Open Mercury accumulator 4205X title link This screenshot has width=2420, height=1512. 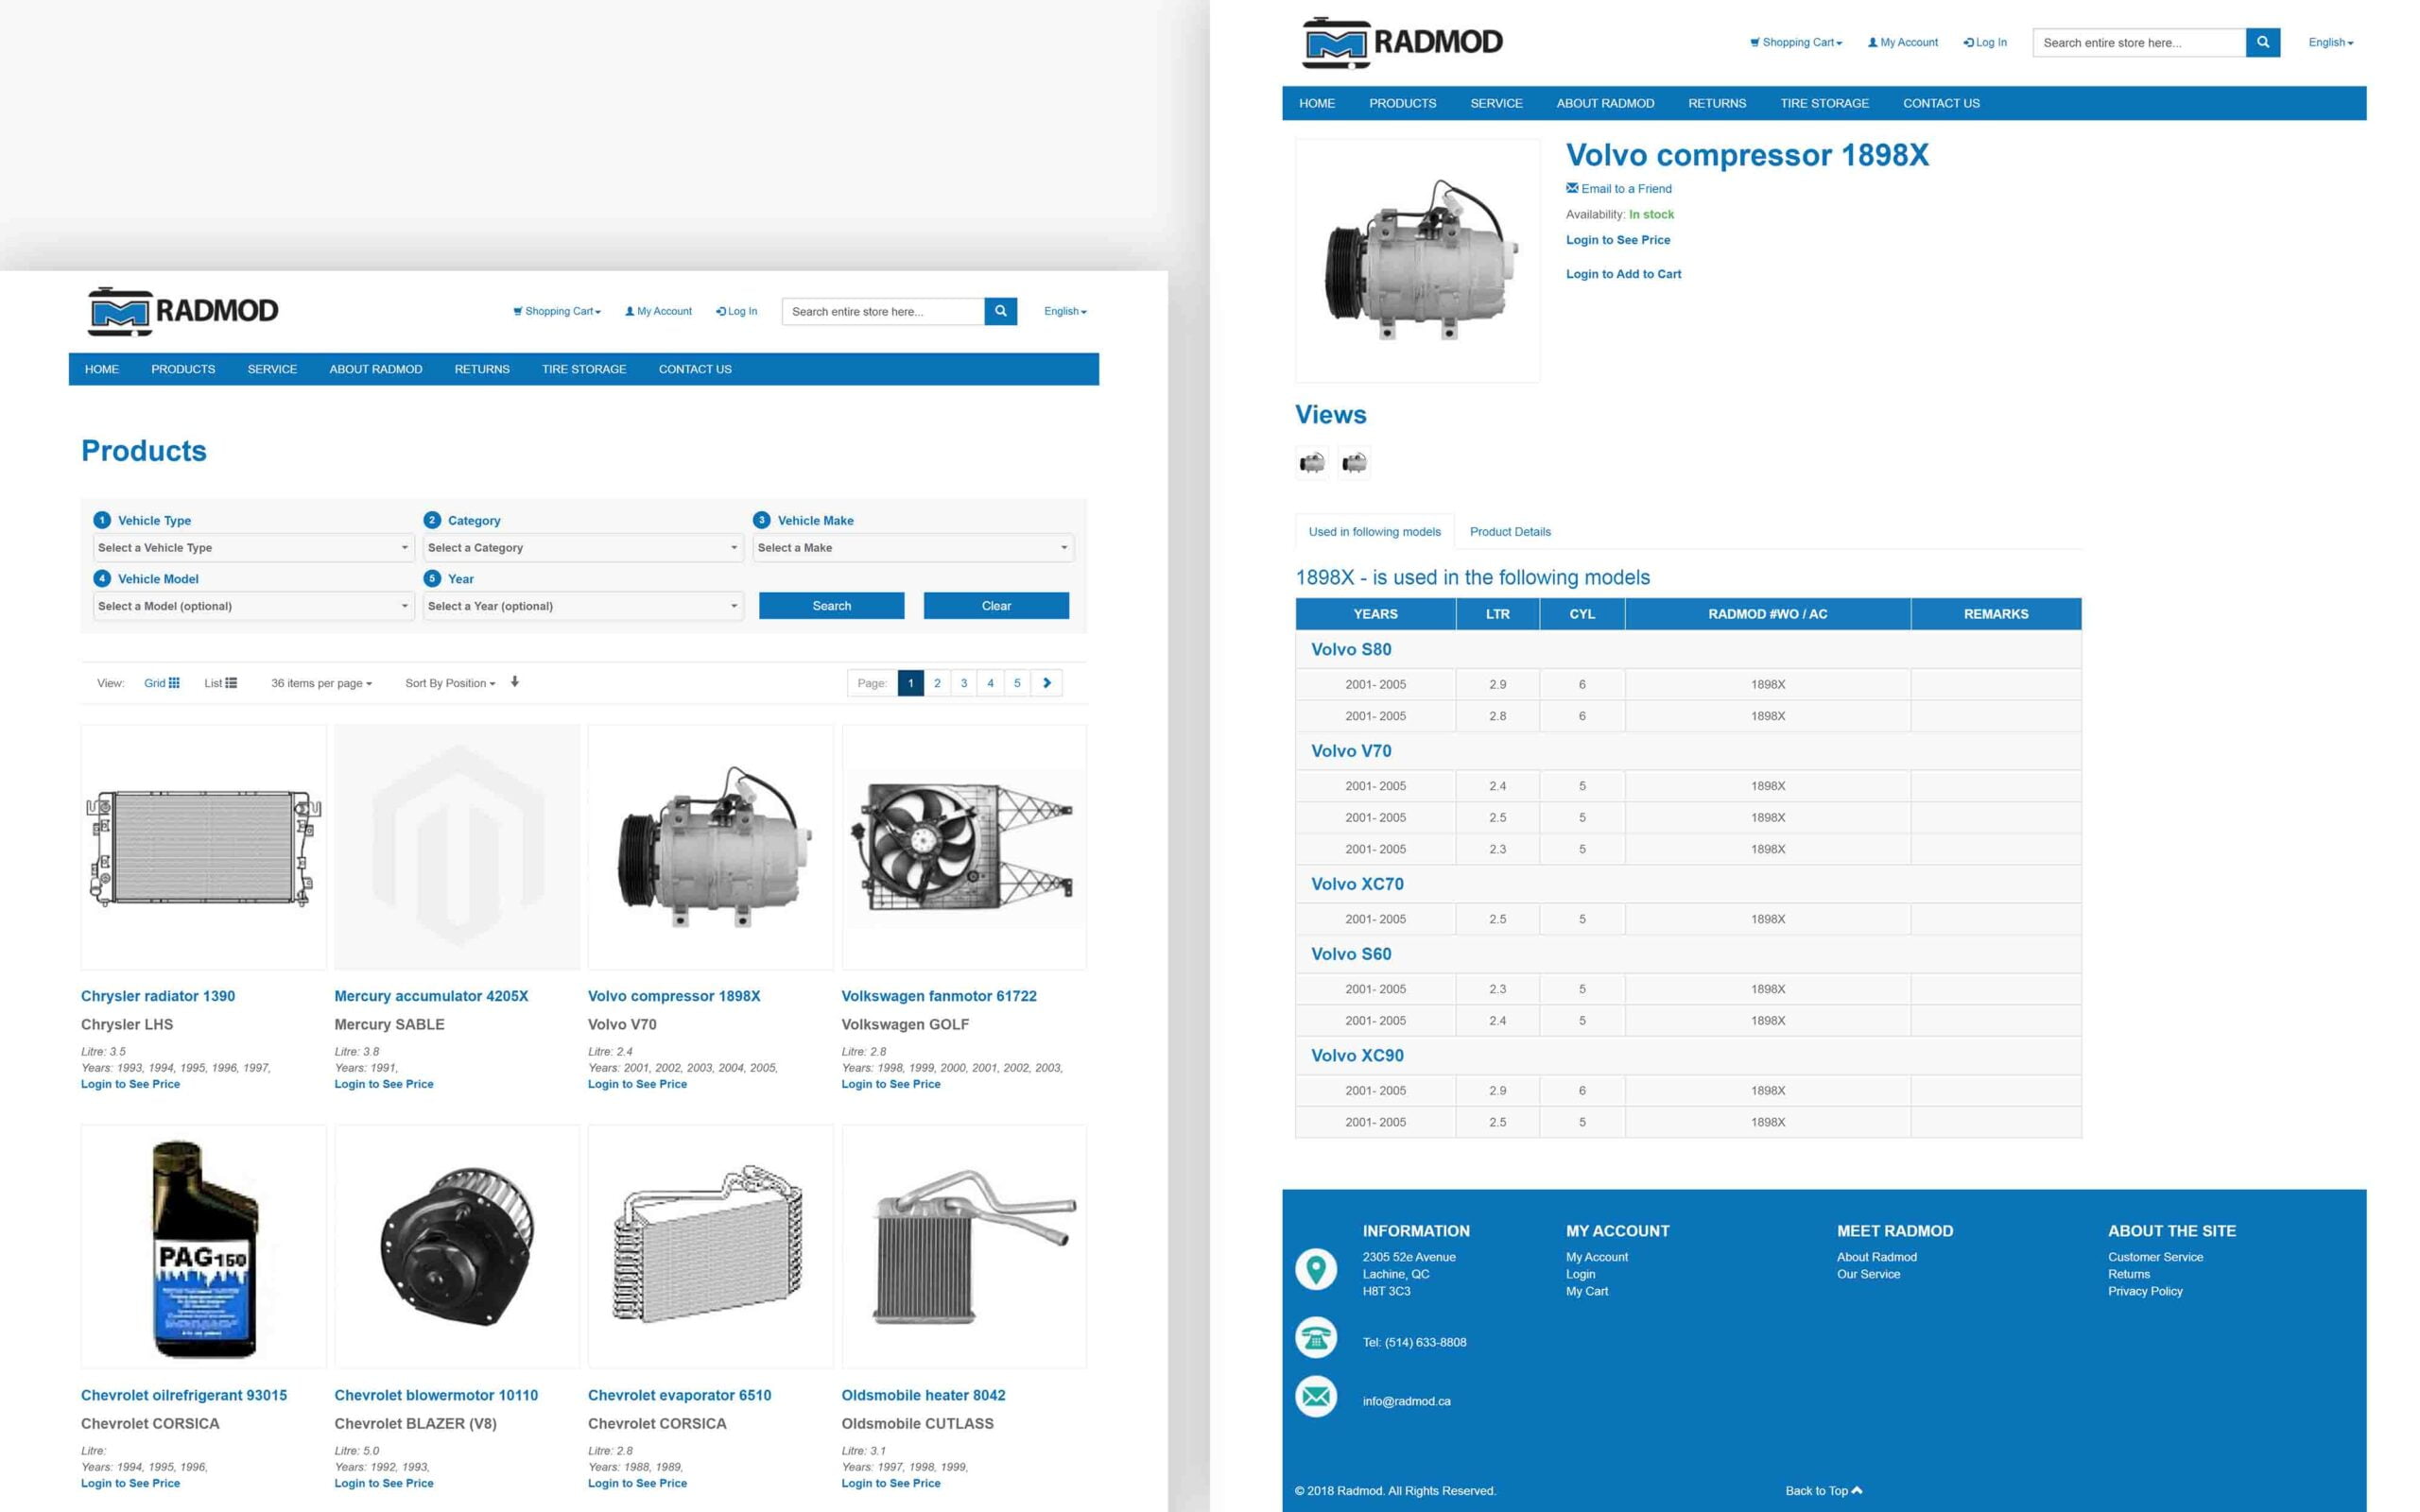pyautogui.click(x=431, y=996)
